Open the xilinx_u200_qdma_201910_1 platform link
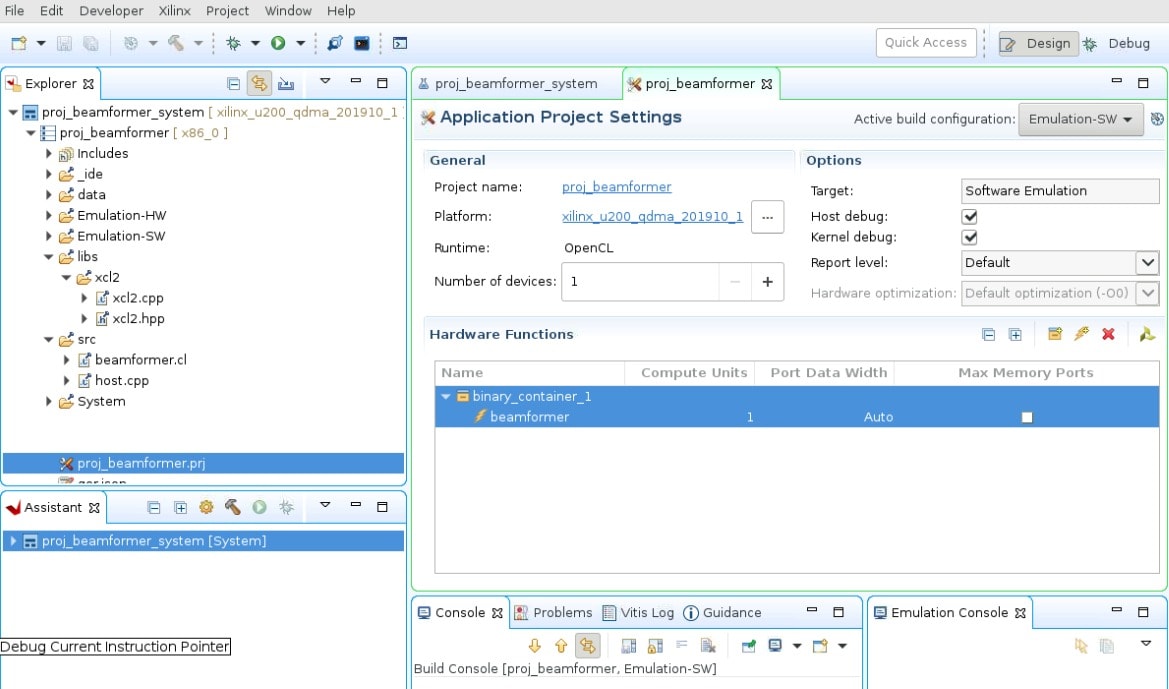Viewport: 1169px width, 689px height. click(x=652, y=217)
